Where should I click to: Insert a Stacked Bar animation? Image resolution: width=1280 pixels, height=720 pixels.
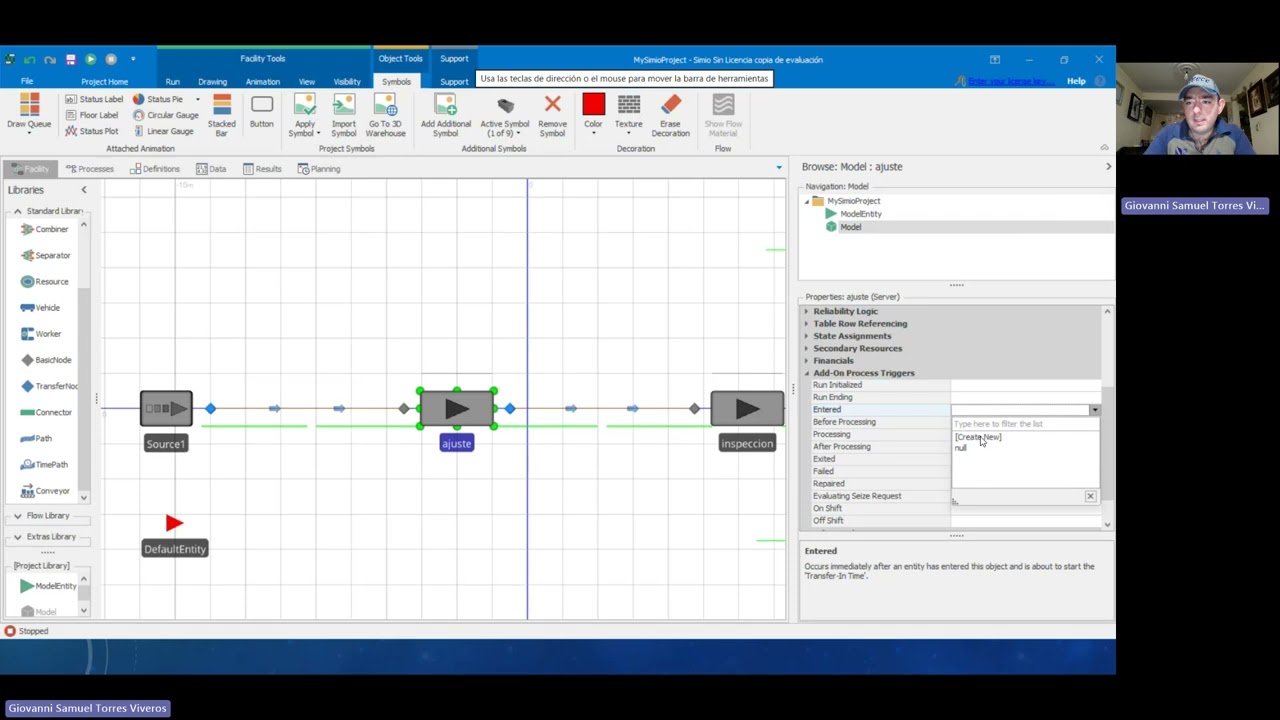click(x=222, y=116)
